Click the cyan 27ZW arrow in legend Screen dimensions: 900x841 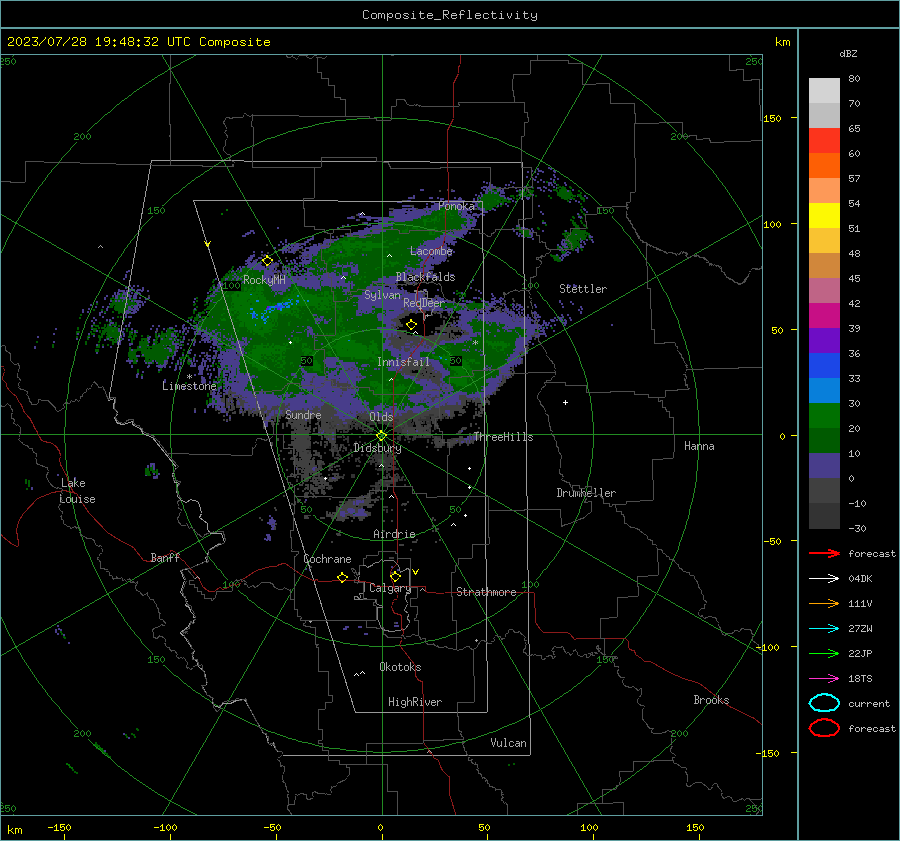(824, 628)
